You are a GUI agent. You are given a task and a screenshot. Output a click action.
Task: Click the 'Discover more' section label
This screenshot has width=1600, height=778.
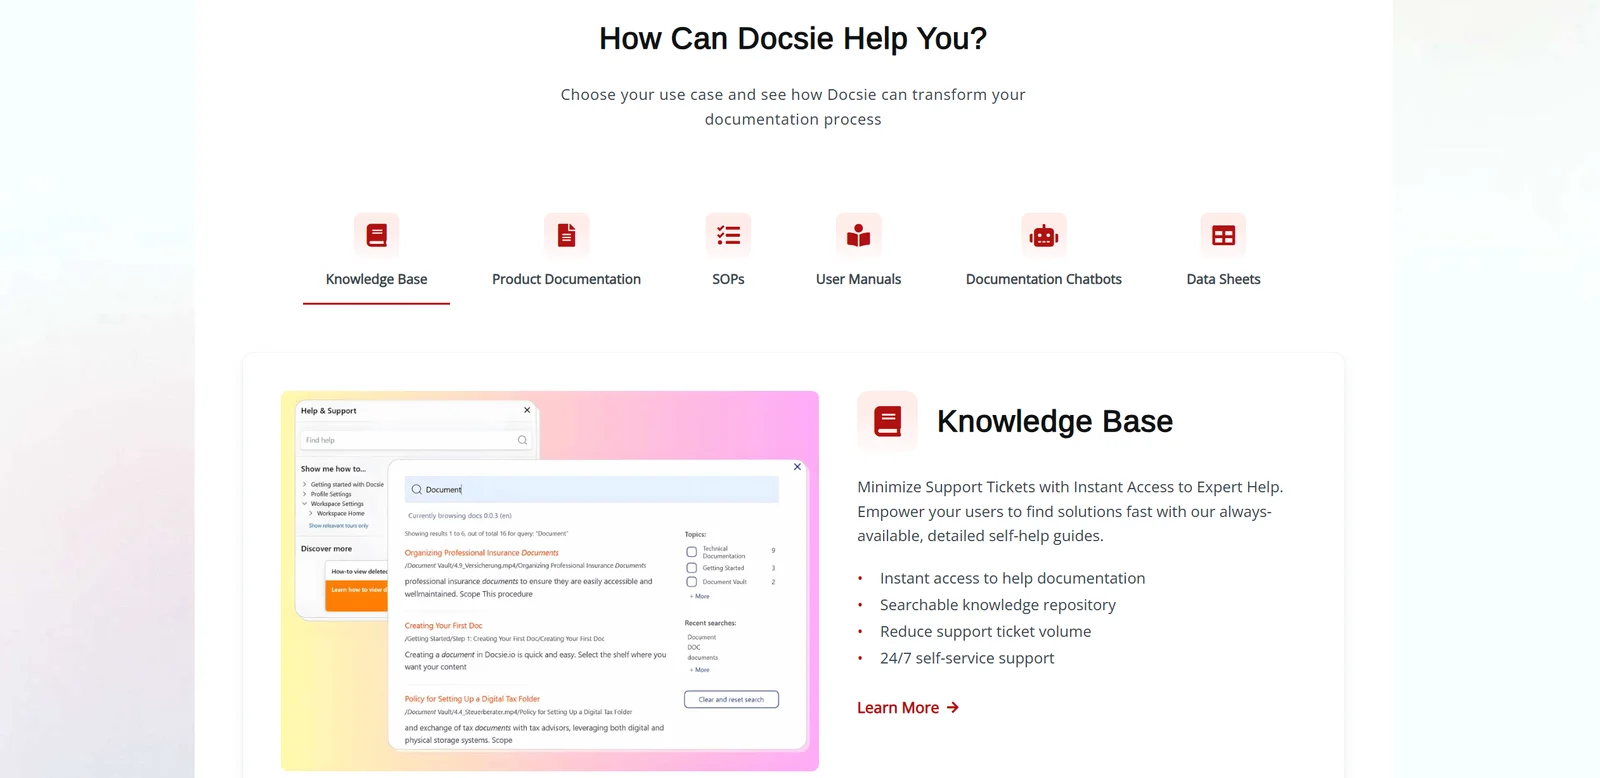tap(326, 548)
